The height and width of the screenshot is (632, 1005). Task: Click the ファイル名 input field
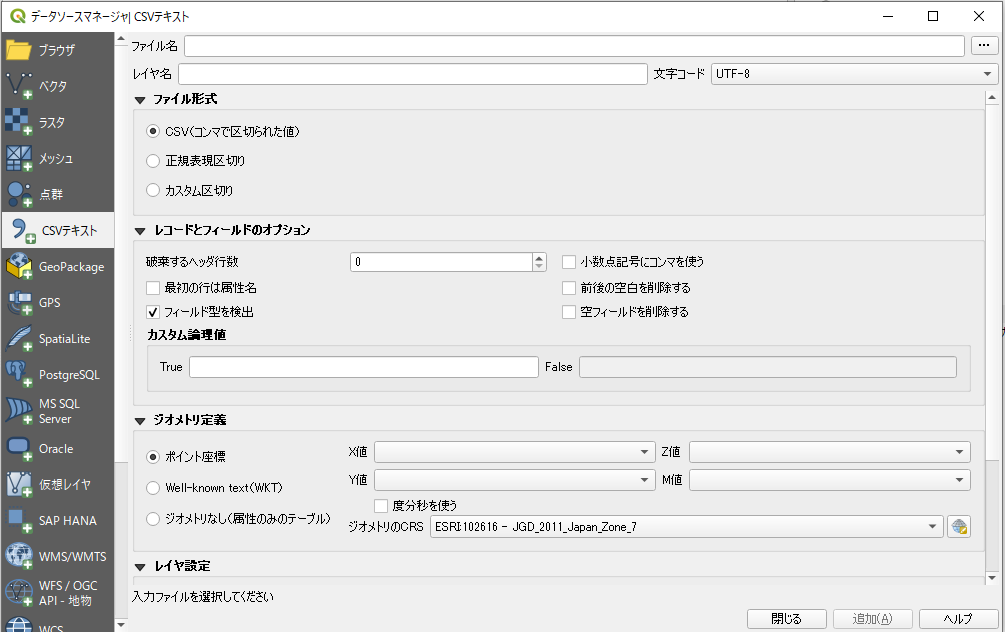(574, 47)
